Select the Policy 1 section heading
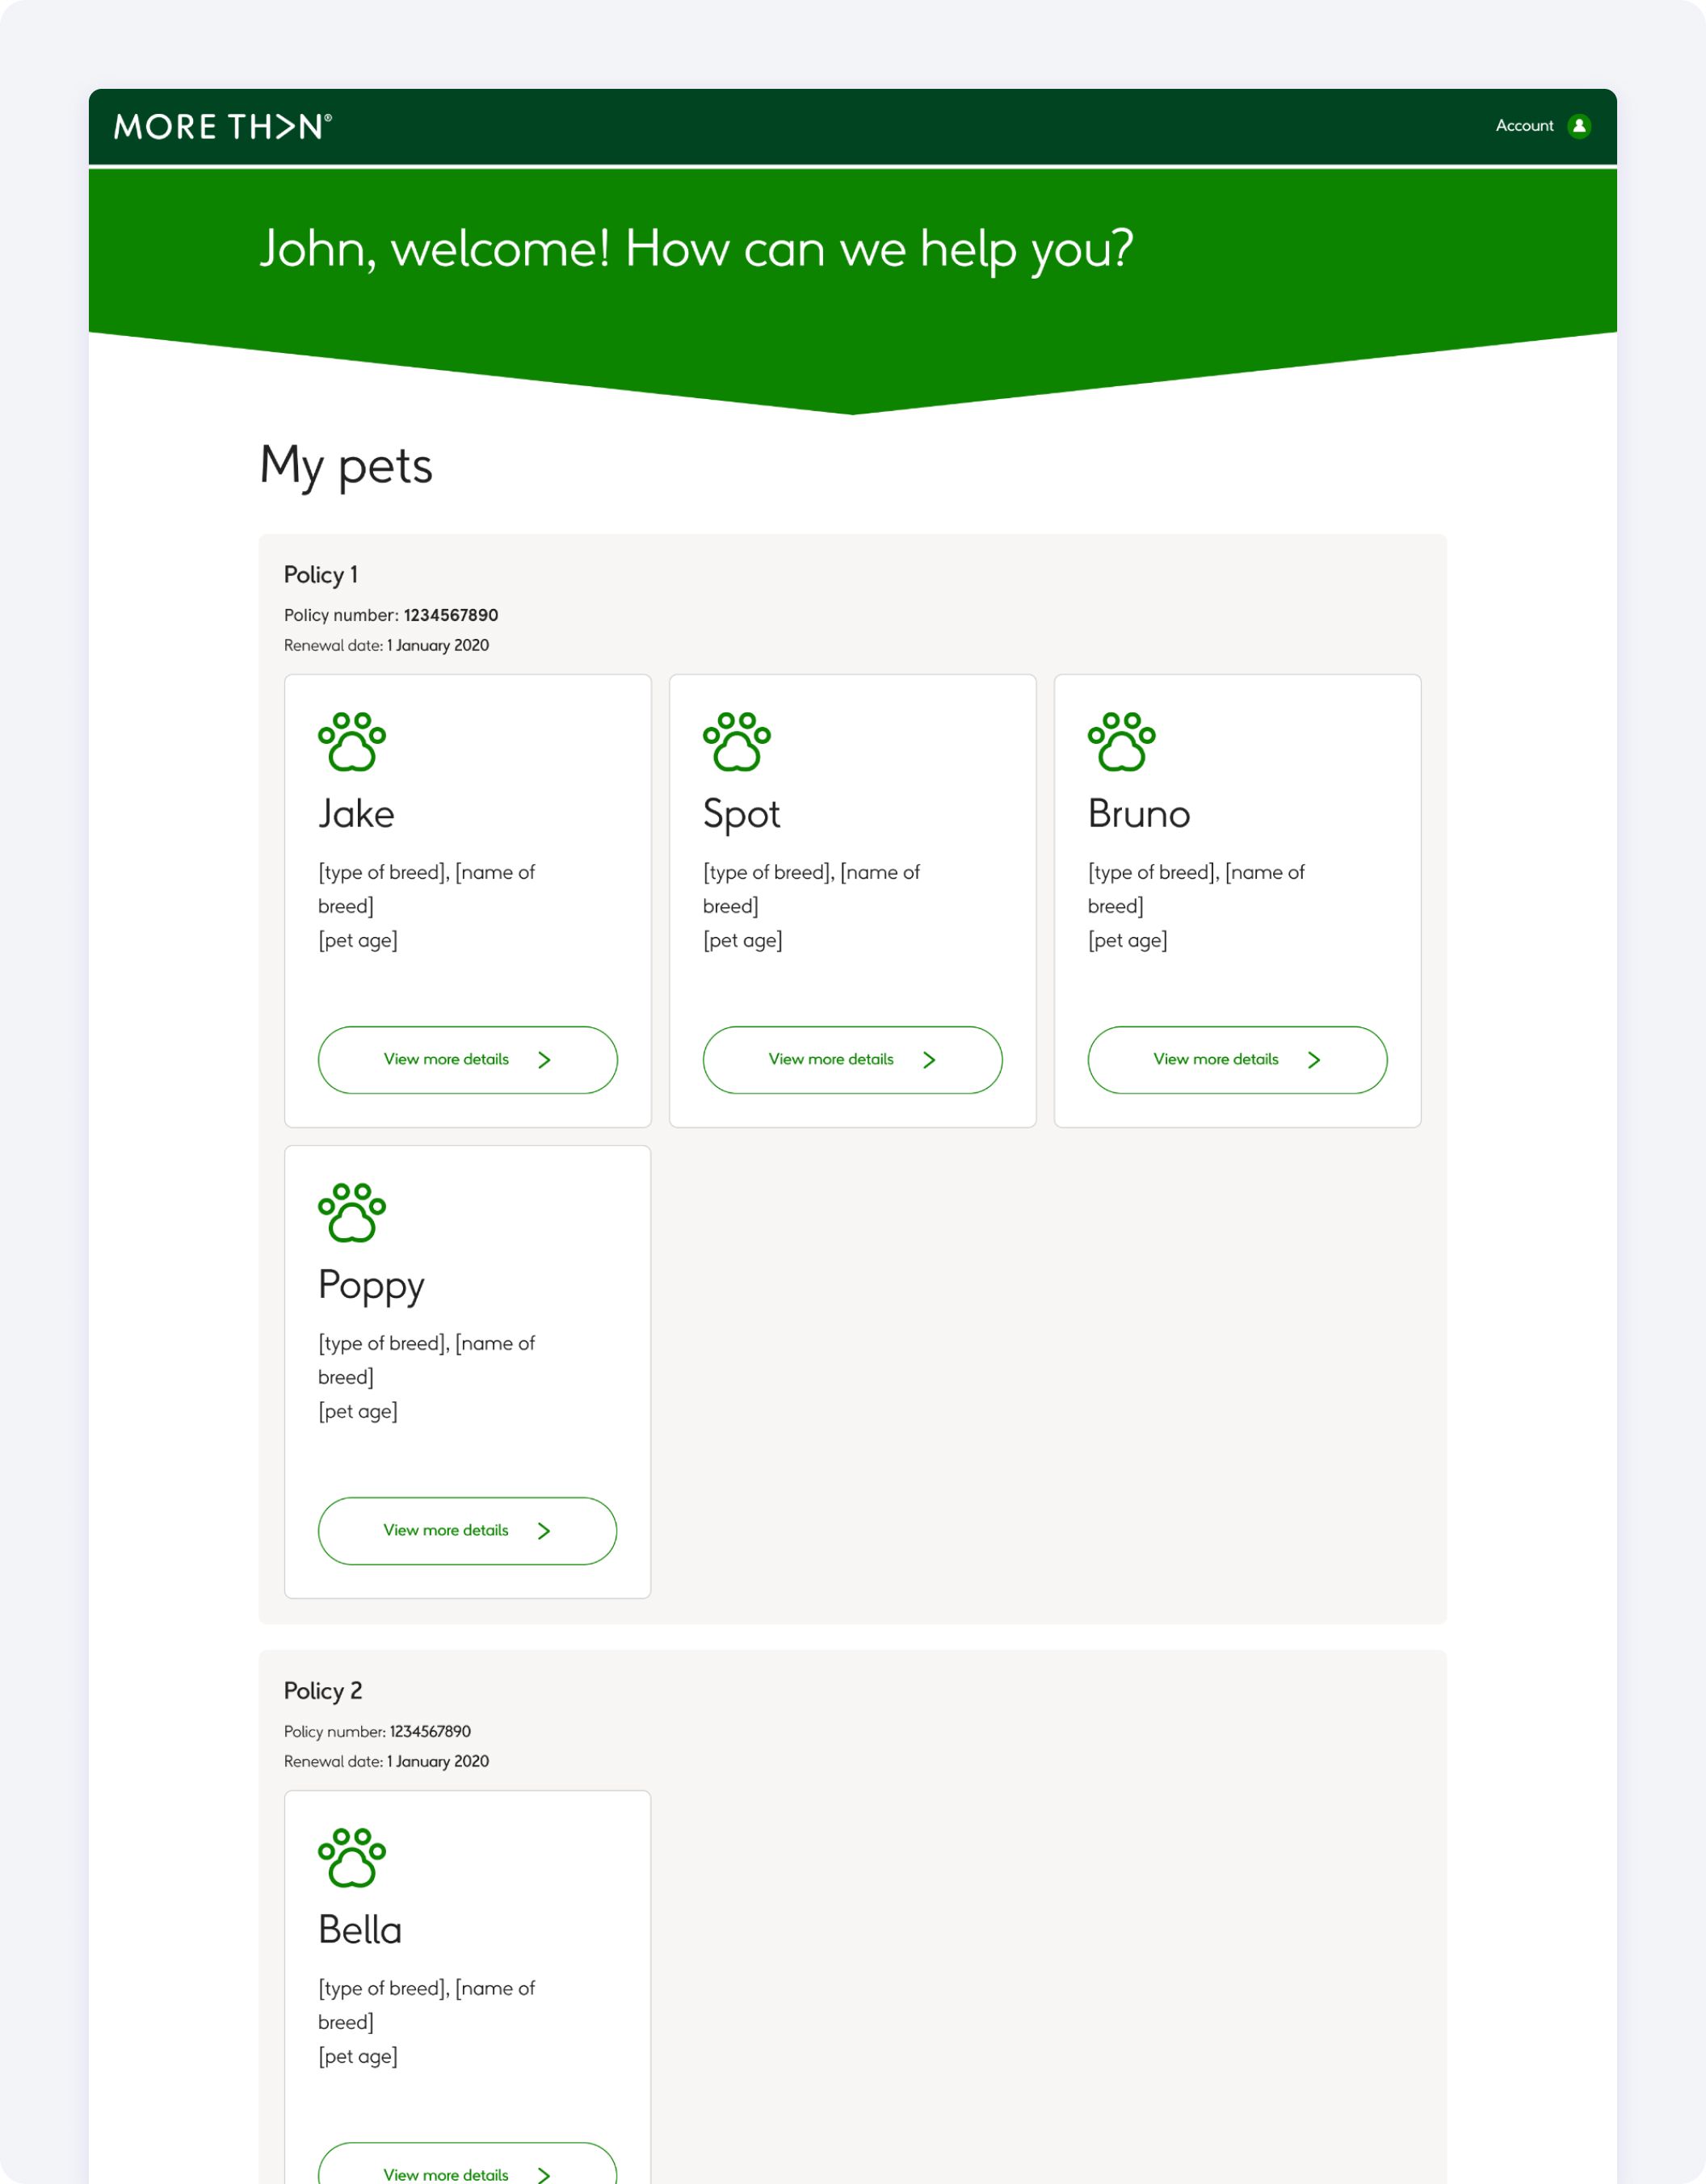This screenshot has height=2184, width=1706. pyautogui.click(x=321, y=574)
